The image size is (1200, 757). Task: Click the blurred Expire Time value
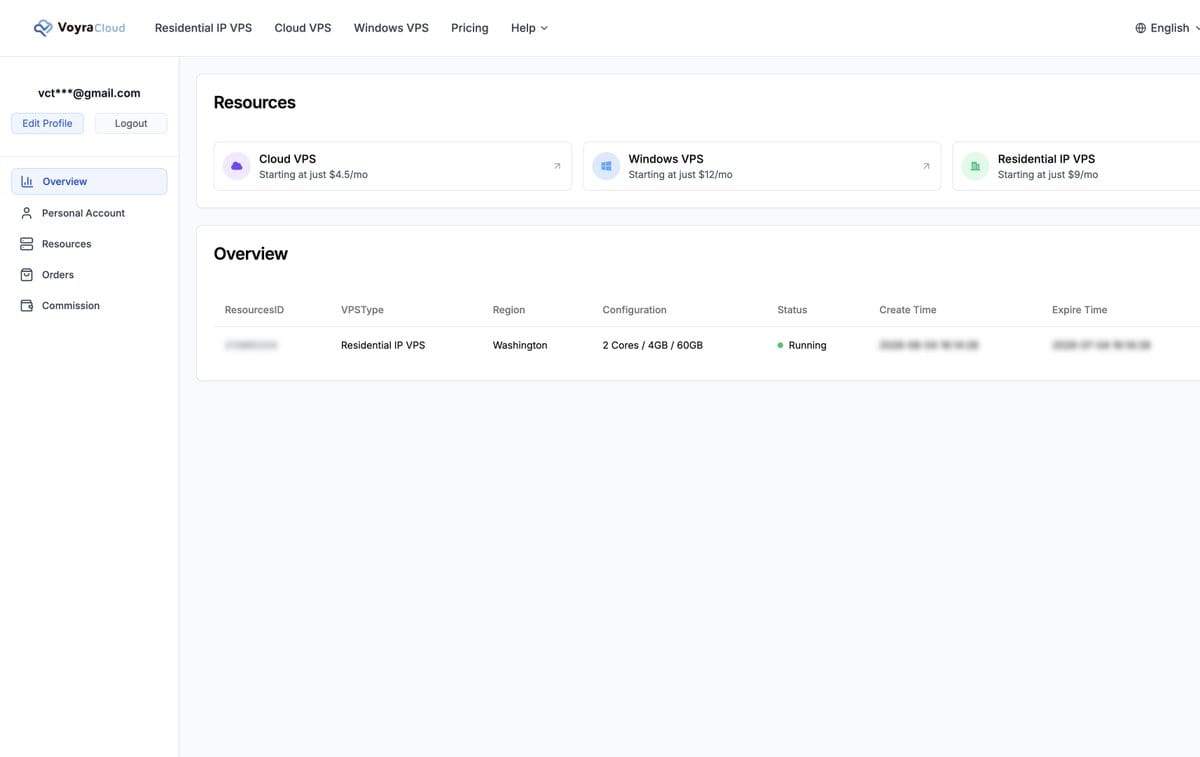[x=1101, y=345]
